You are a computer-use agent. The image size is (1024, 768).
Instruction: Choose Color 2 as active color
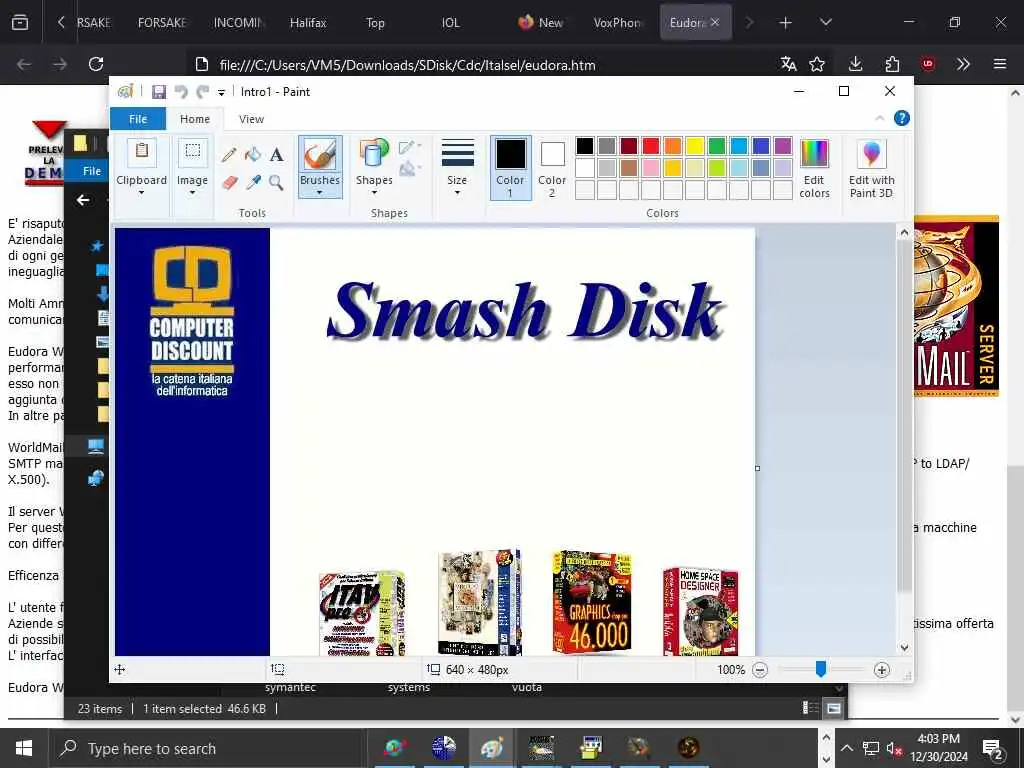(x=552, y=168)
